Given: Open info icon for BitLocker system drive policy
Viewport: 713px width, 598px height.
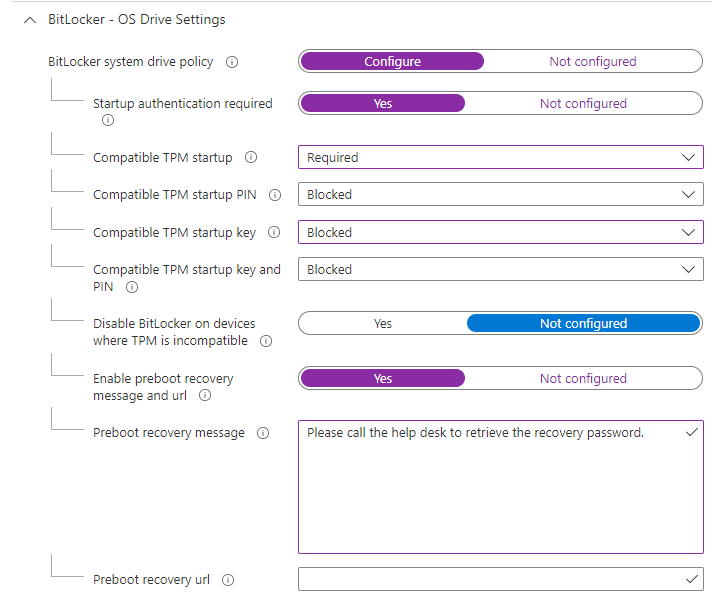Looking at the screenshot, I should click(x=232, y=62).
